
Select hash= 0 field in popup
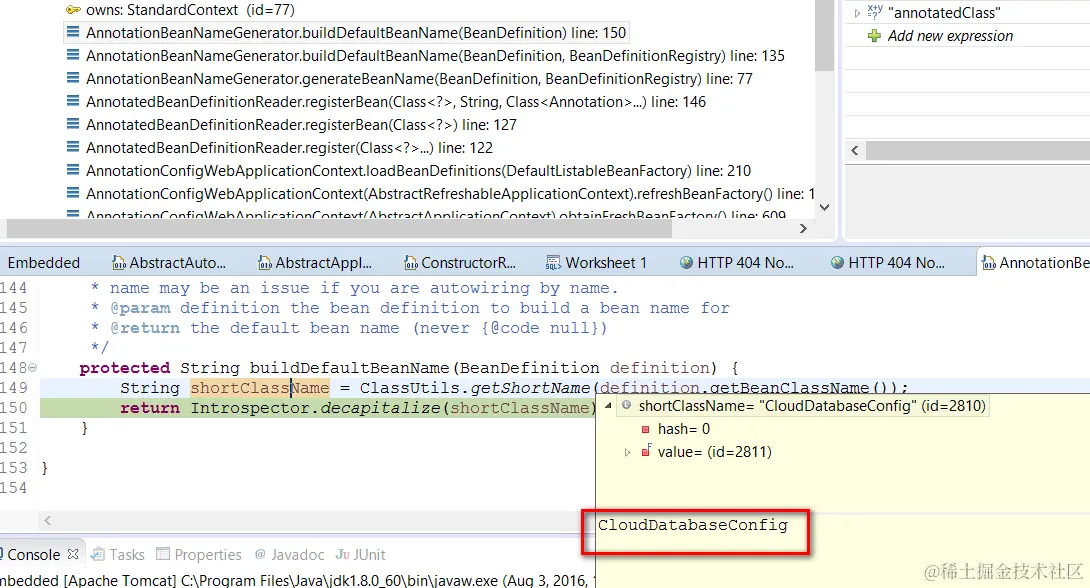coord(683,429)
